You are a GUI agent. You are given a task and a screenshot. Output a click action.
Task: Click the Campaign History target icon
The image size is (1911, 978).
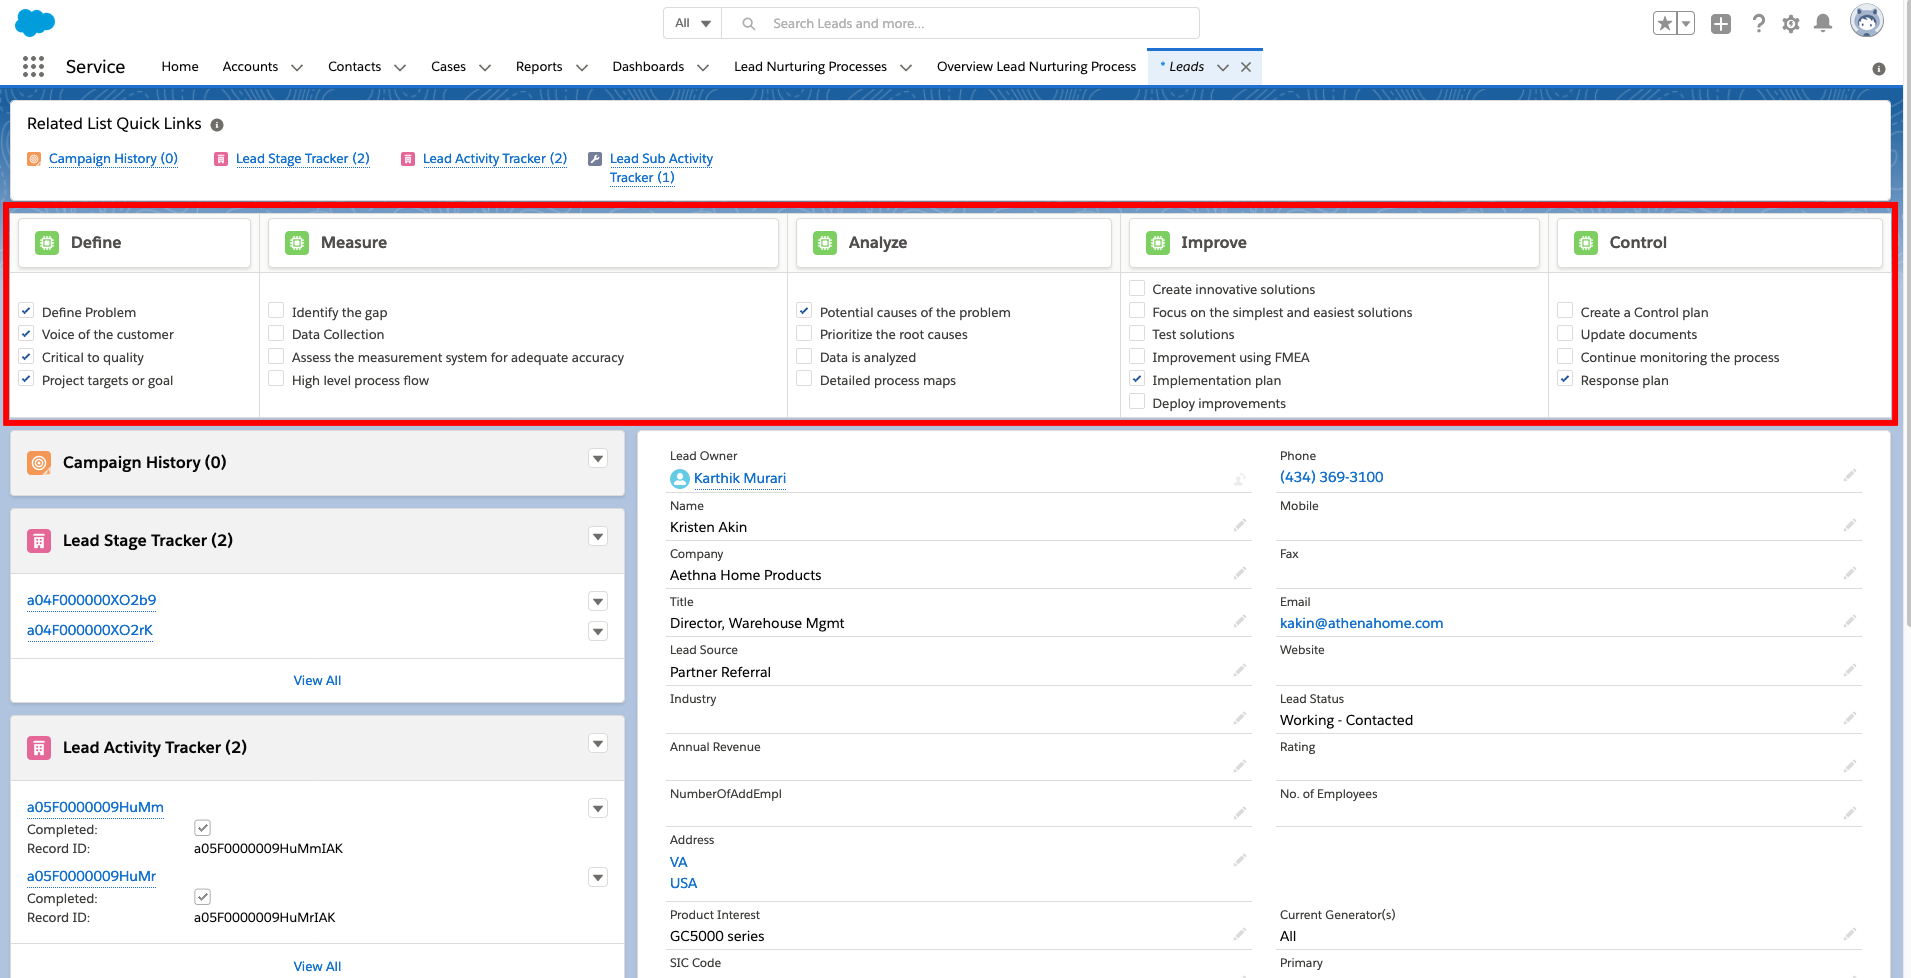[39, 462]
